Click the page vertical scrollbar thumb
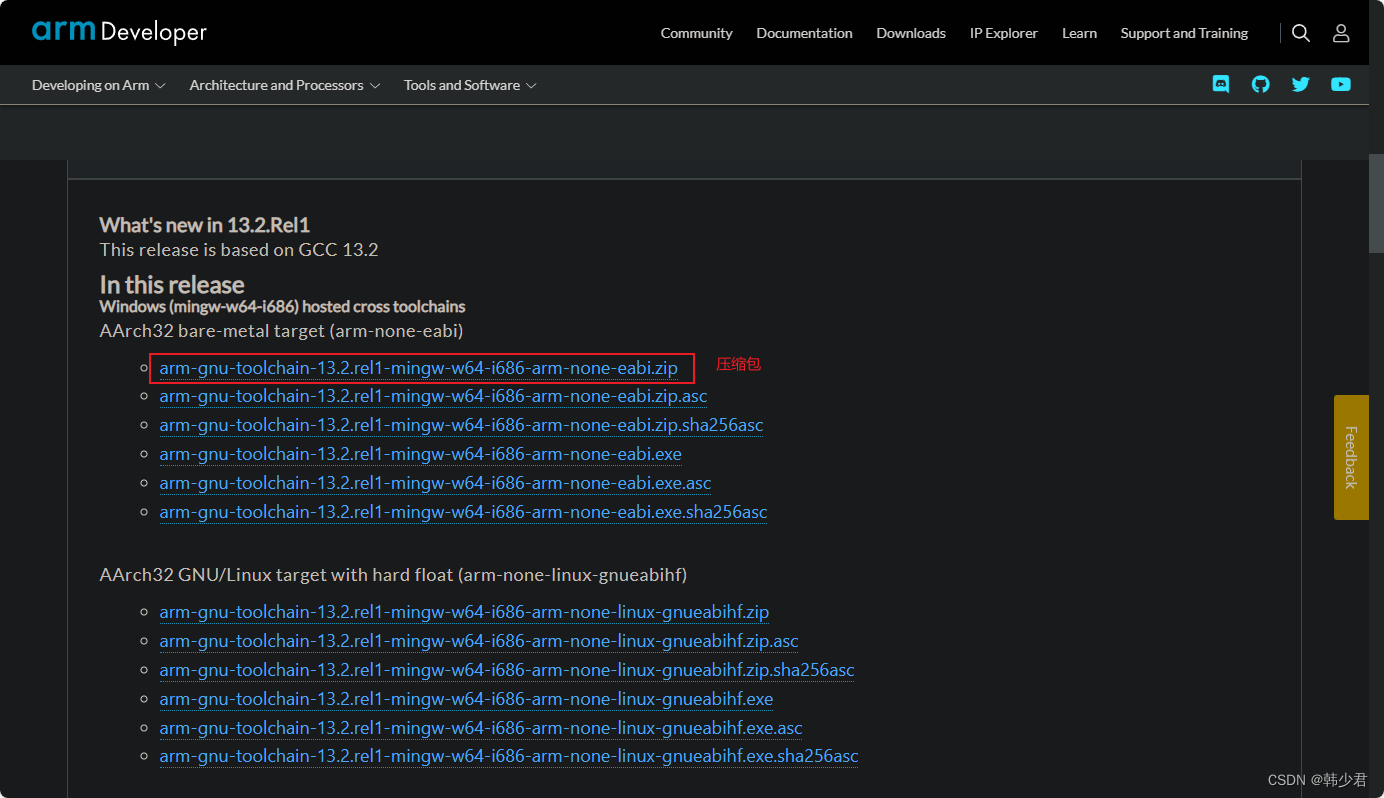Image resolution: width=1384 pixels, height=798 pixels. [1376, 205]
